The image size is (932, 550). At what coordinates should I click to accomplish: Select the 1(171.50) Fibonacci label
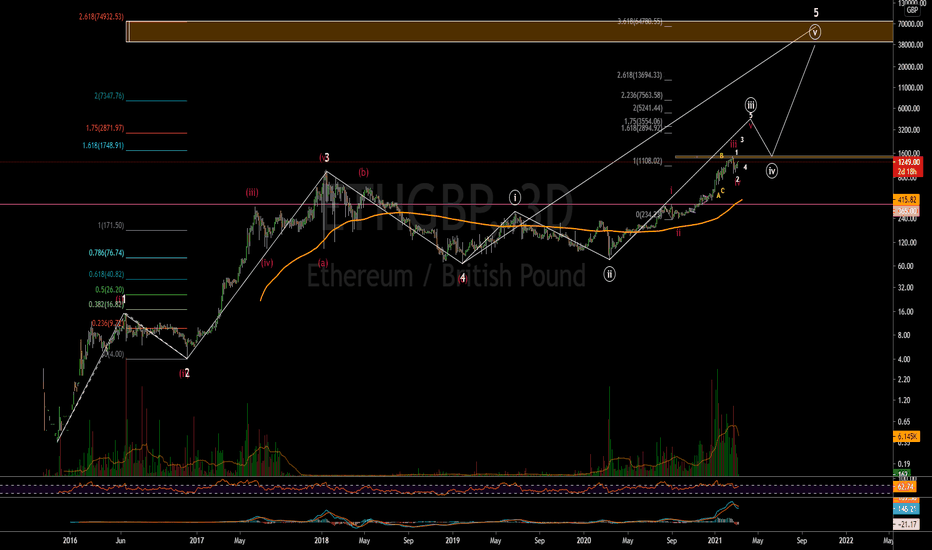click(111, 226)
